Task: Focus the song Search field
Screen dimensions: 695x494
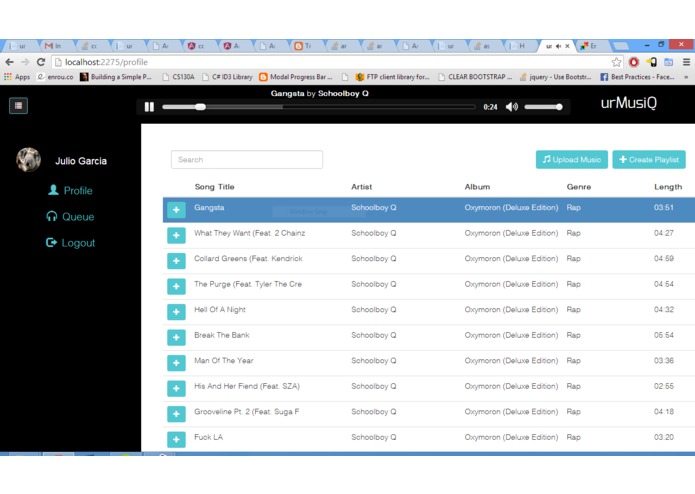Action: pyautogui.click(x=247, y=159)
